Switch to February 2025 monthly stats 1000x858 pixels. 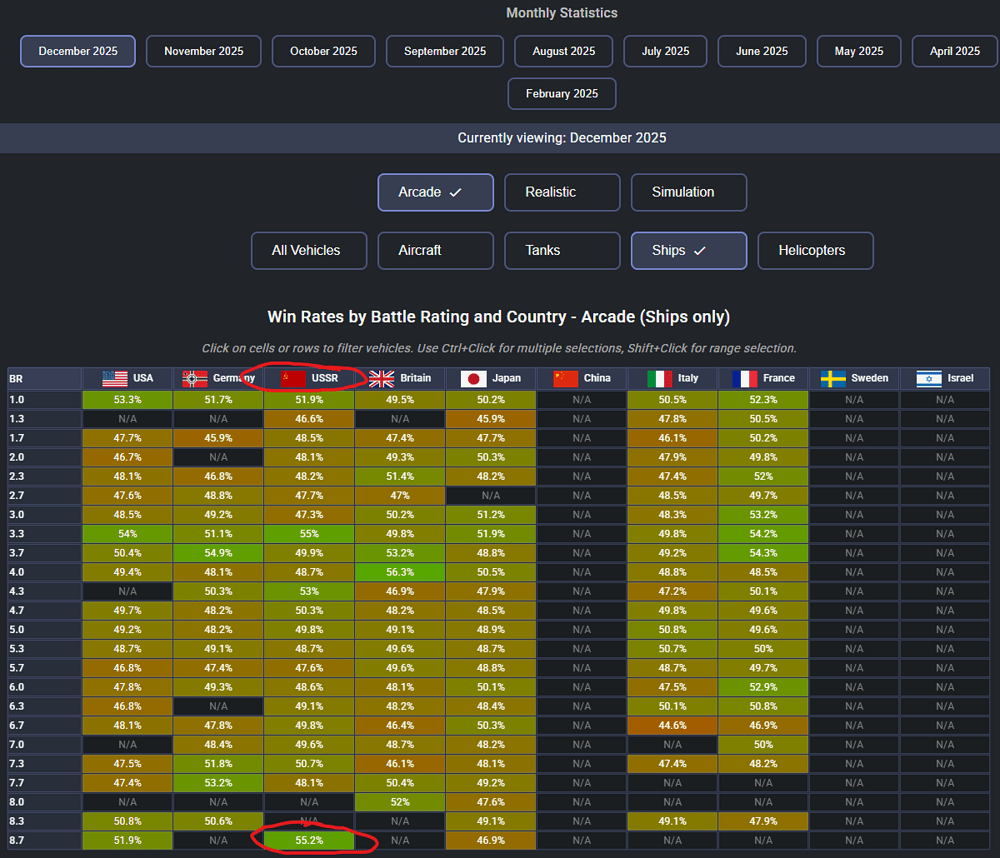562,93
